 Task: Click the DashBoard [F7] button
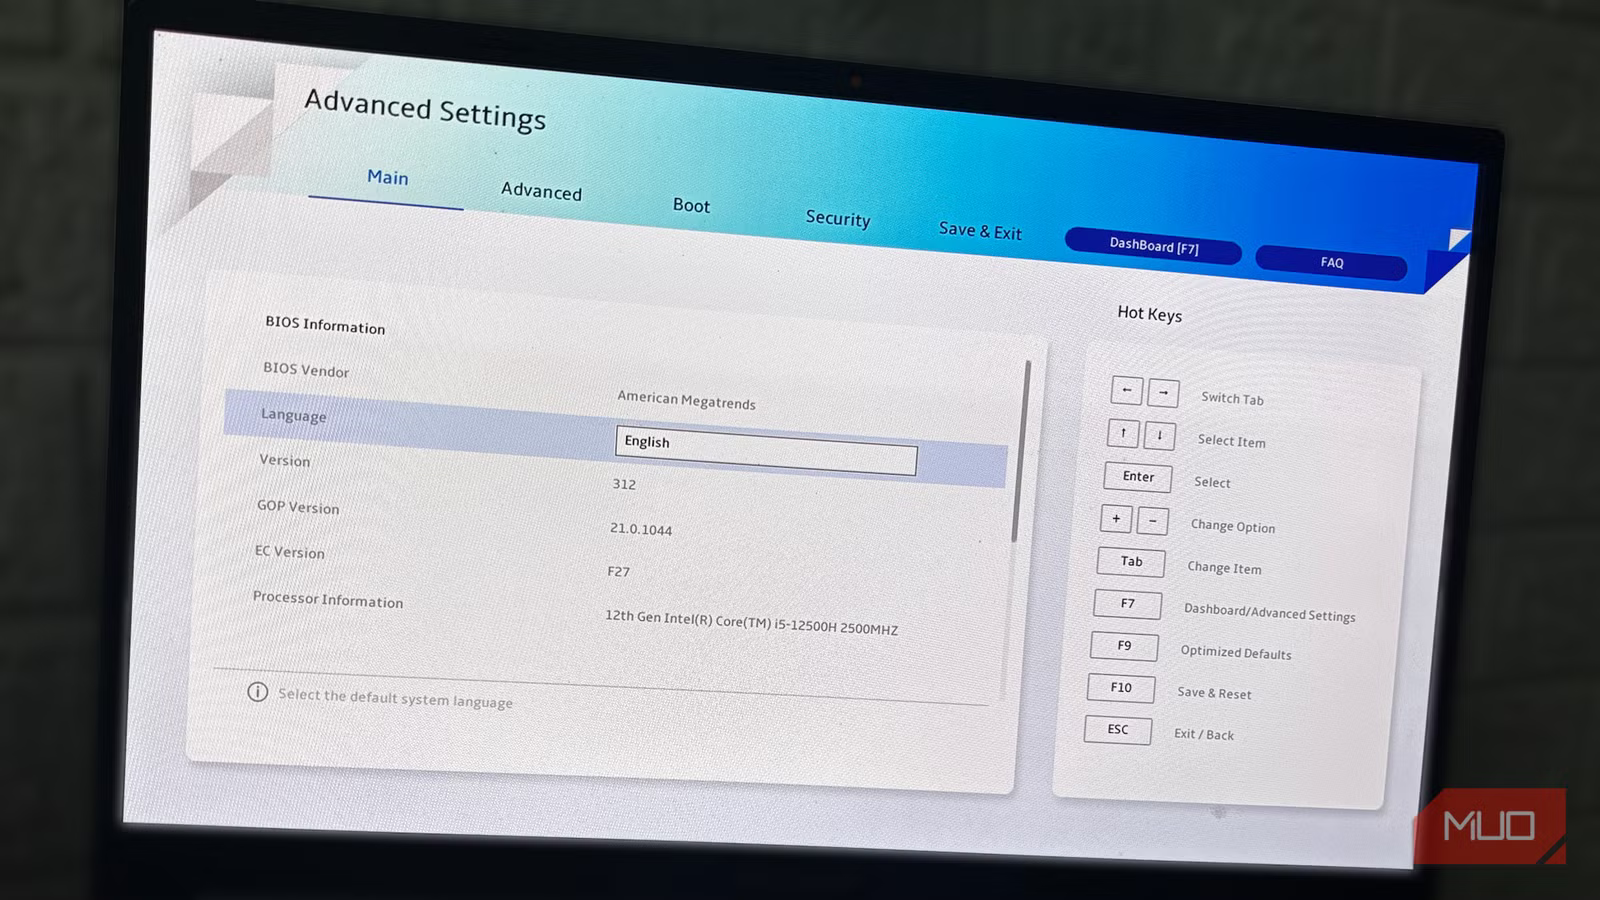1153,246
